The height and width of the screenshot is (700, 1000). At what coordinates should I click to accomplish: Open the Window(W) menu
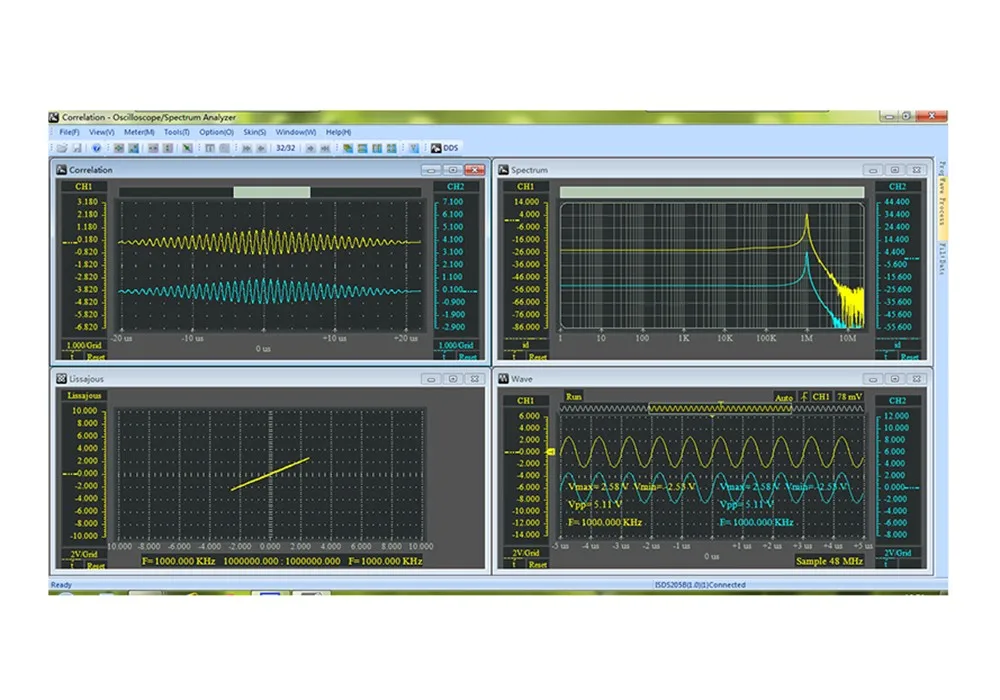click(295, 132)
